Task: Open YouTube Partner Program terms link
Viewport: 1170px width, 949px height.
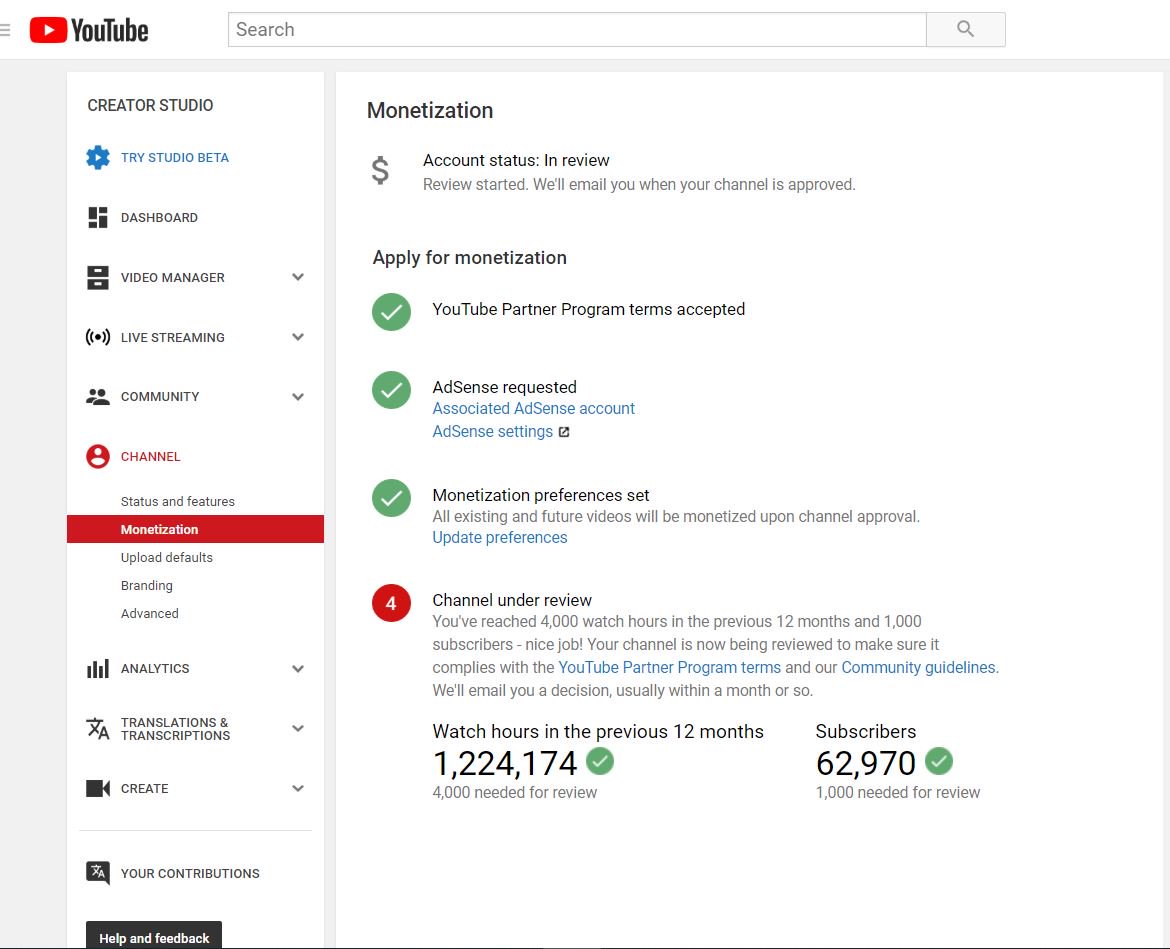Action: pos(669,668)
